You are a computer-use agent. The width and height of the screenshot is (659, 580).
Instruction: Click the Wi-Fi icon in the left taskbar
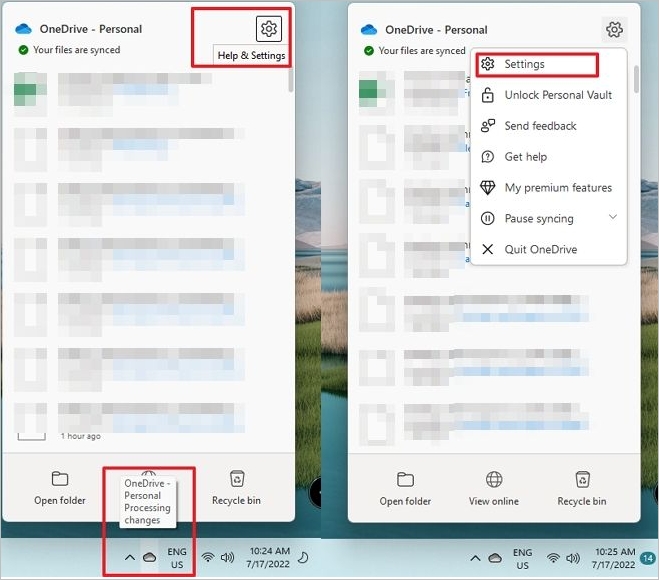(208, 557)
